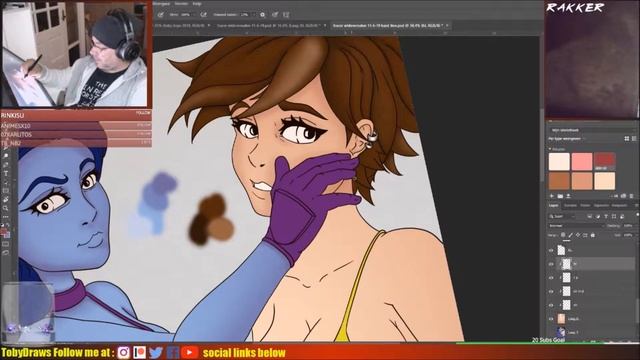The width and height of the screenshot is (640, 360).
Task: Open the Help menu
Action: (197, 3)
